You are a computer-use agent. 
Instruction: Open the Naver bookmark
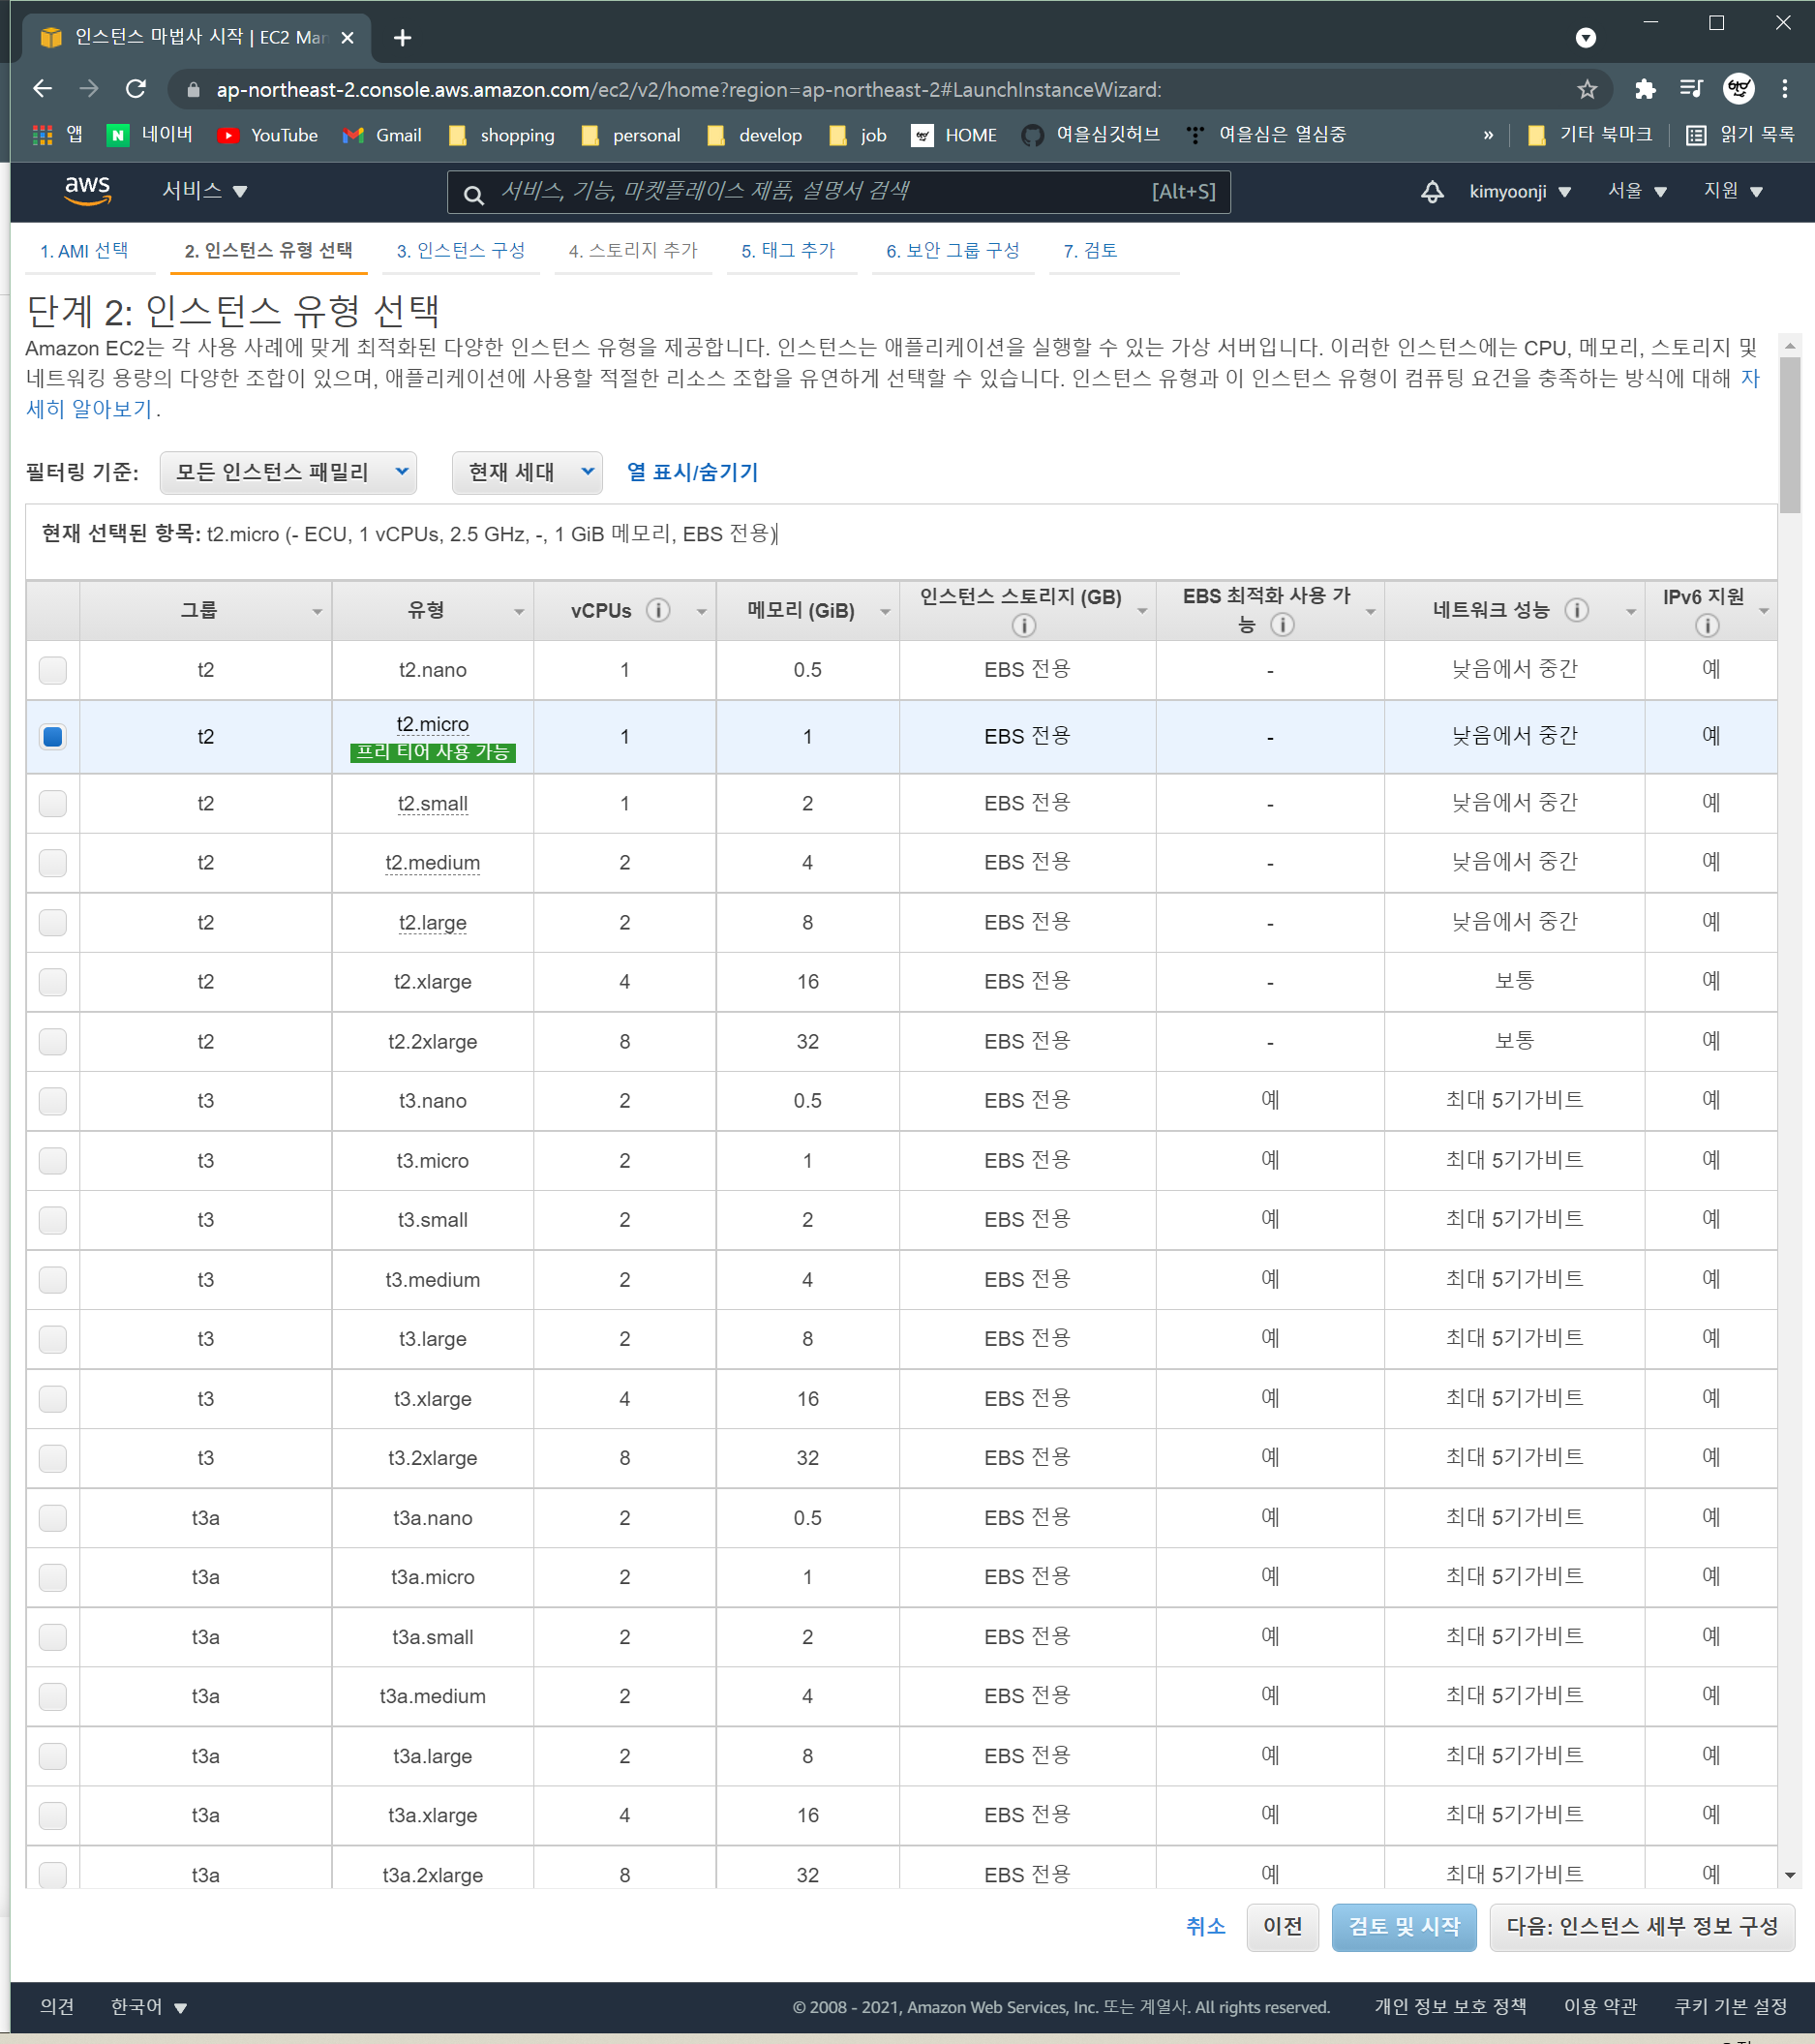click(x=150, y=135)
